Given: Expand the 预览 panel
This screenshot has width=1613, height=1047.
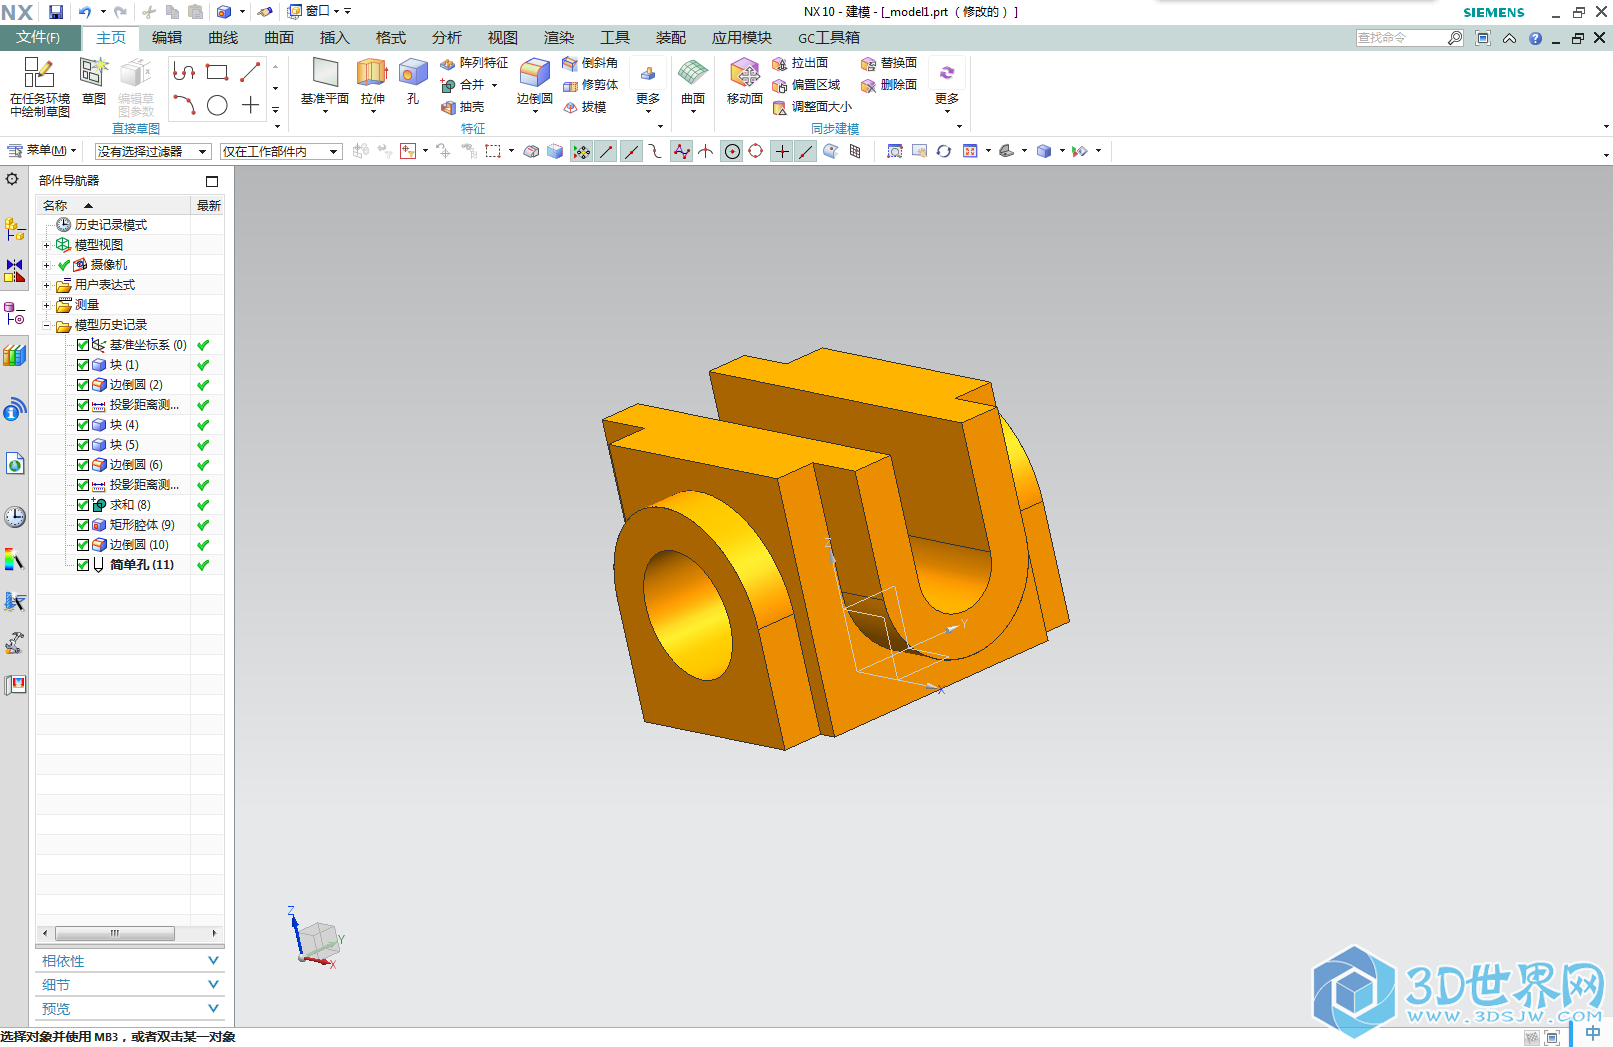Looking at the screenshot, I should [x=130, y=1009].
